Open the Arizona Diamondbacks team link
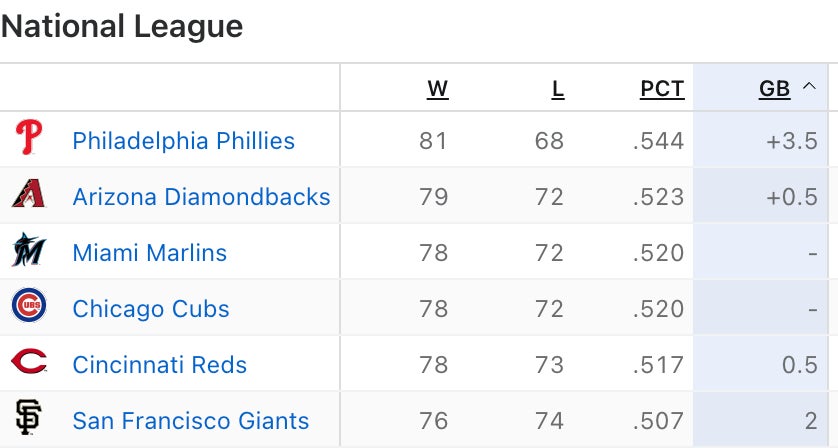This screenshot has height=448, width=838. click(201, 197)
